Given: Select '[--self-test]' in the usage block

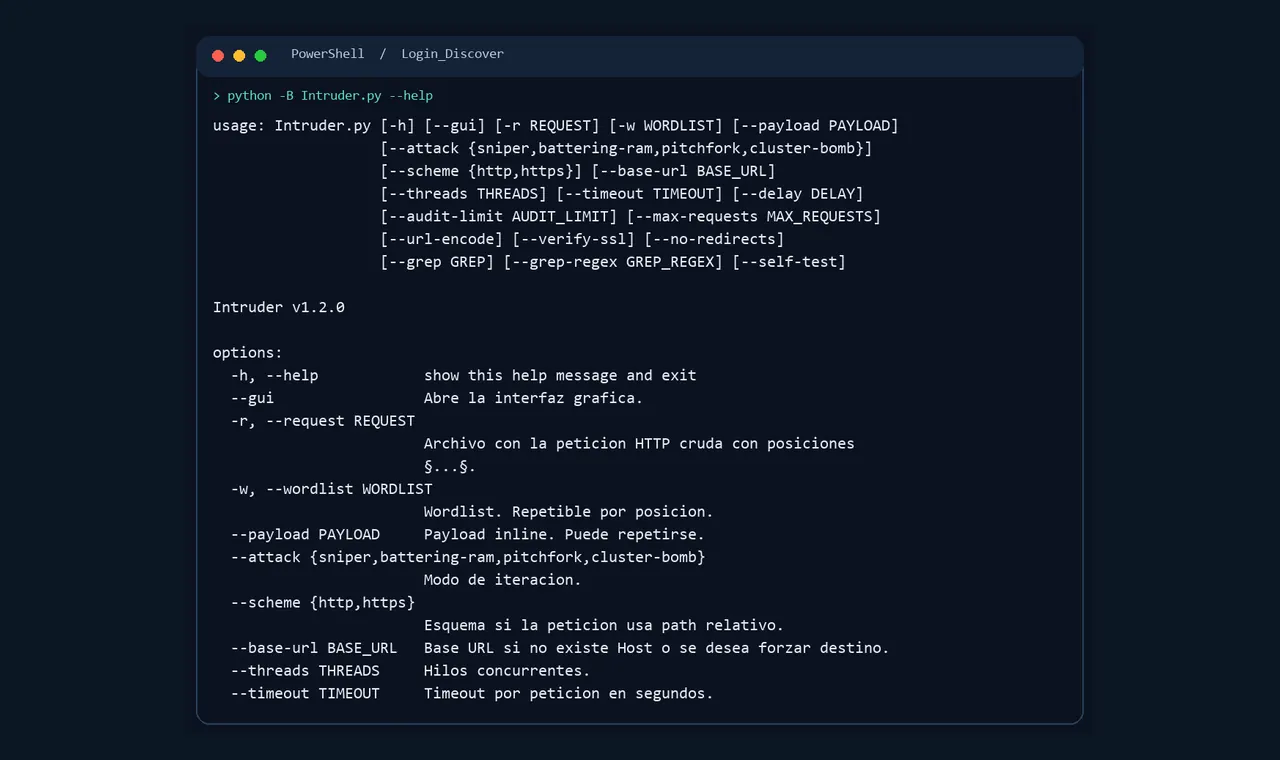Looking at the screenshot, I should (x=789, y=262).
